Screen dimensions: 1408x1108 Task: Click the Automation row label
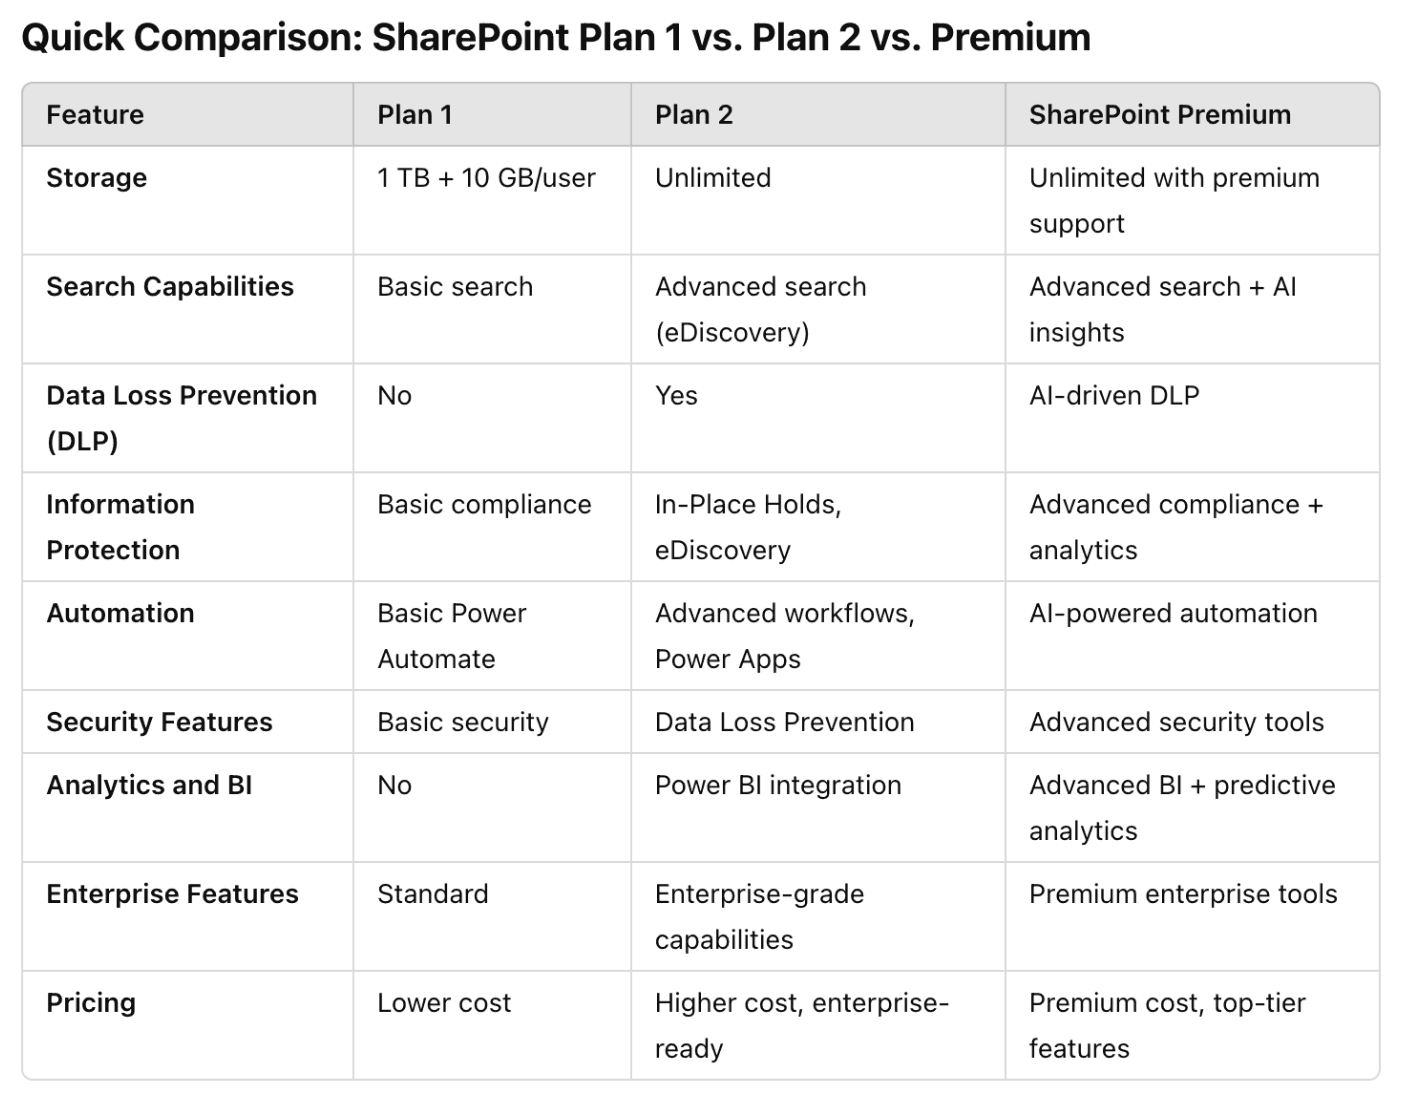[120, 614]
